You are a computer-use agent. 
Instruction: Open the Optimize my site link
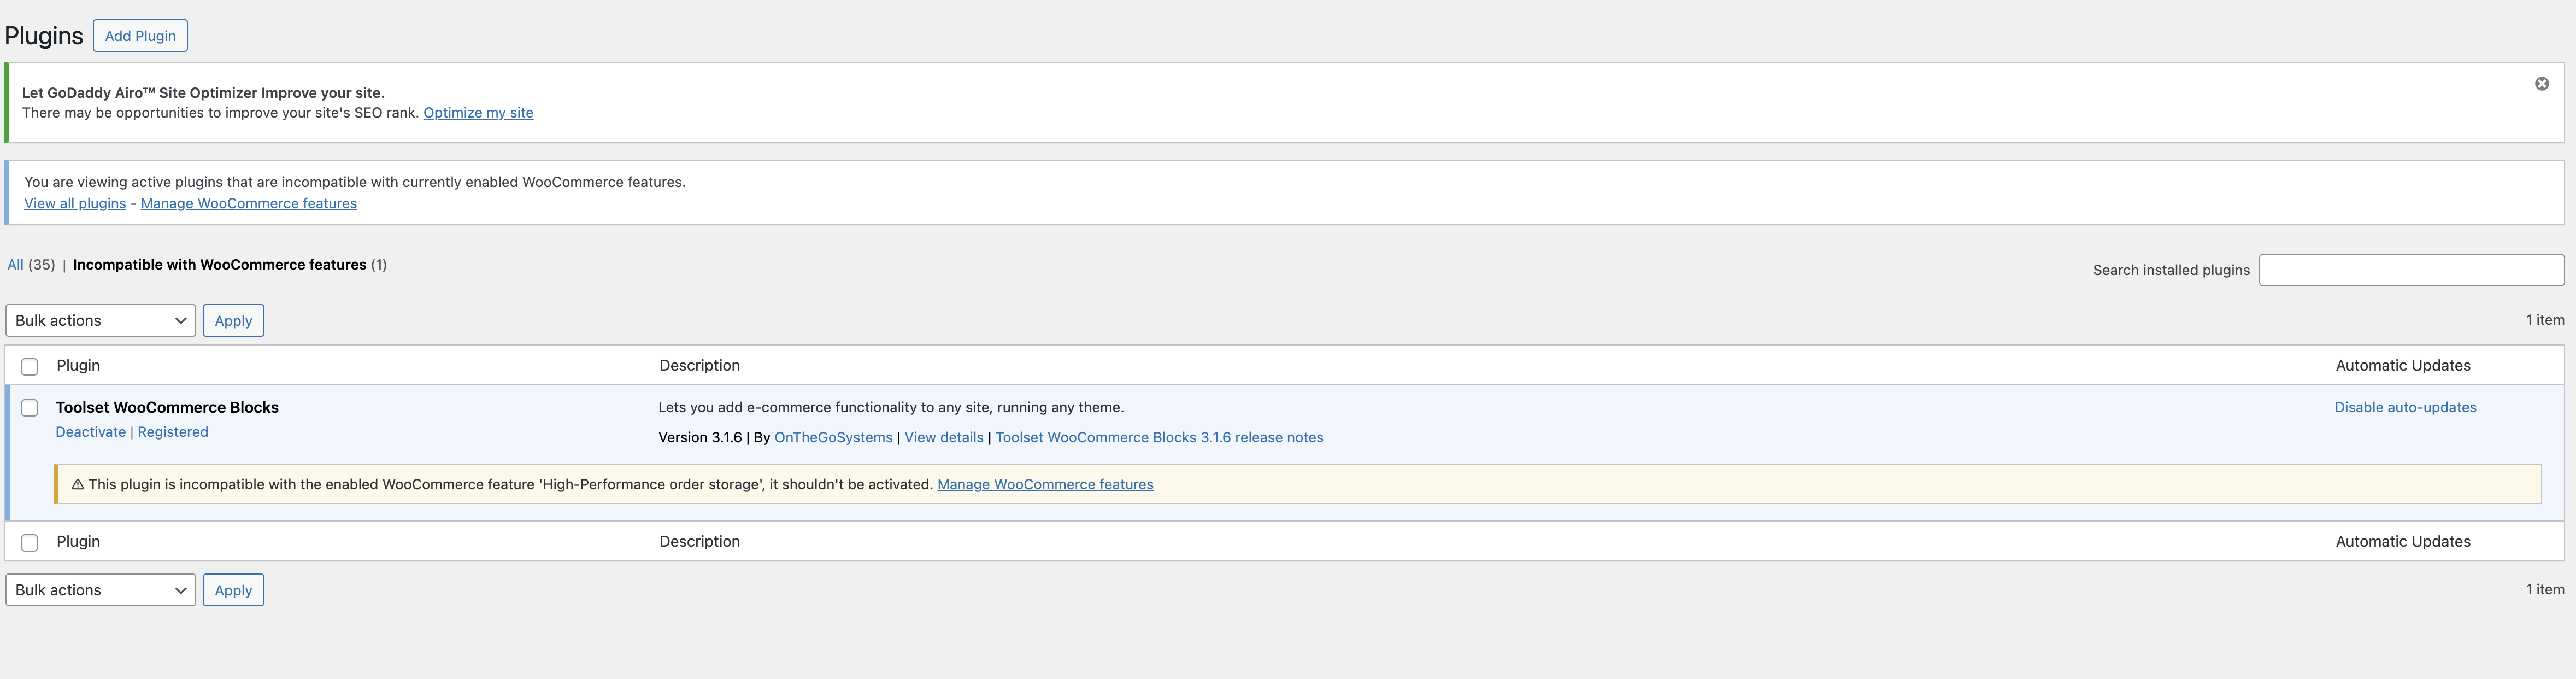coord(478,113)
